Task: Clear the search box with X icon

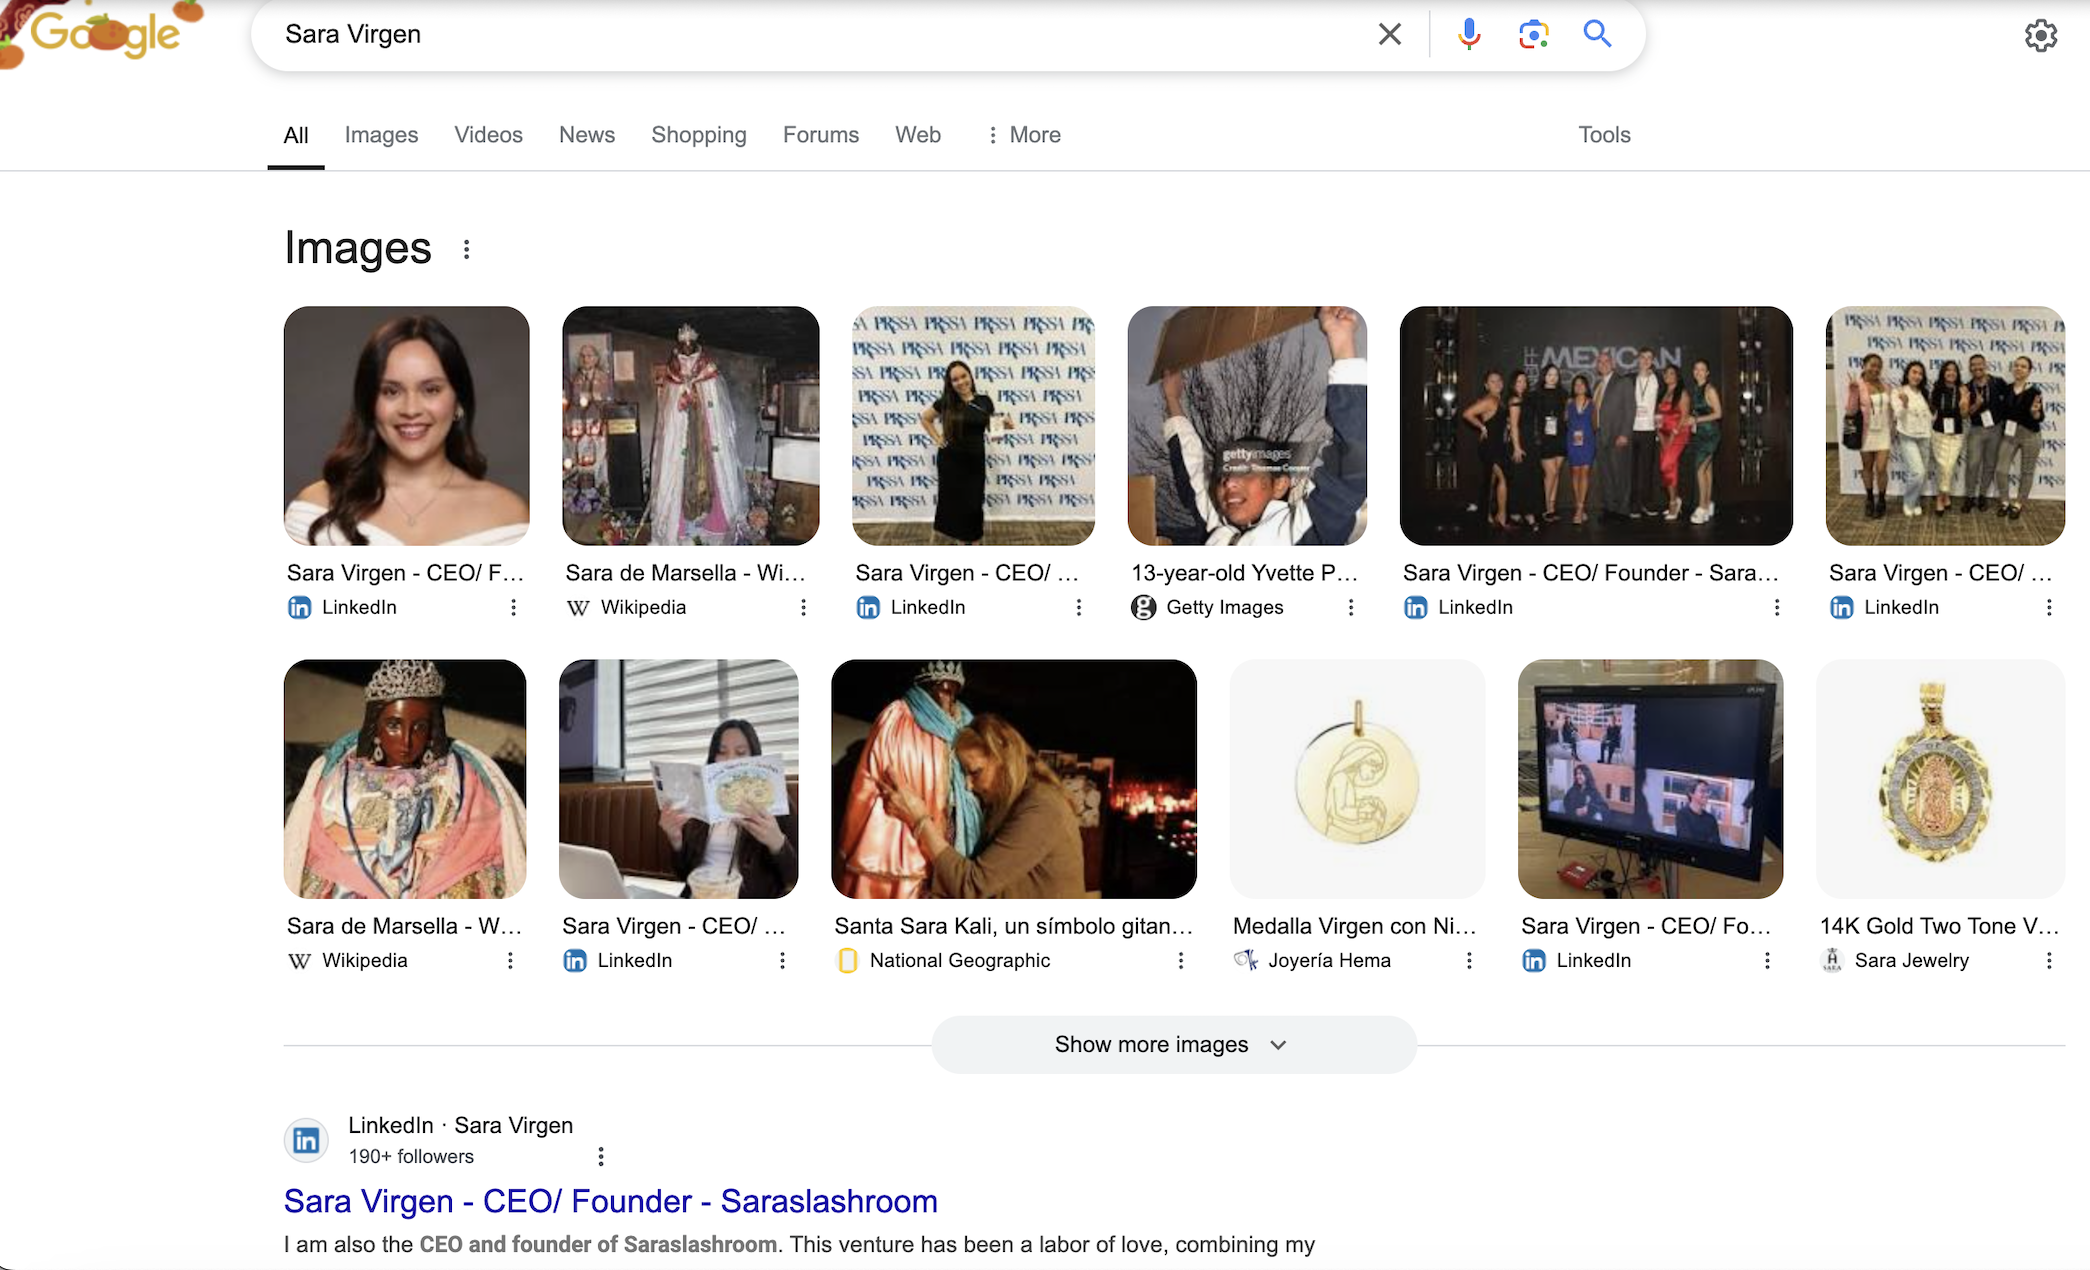Action: pos(1389,34)
